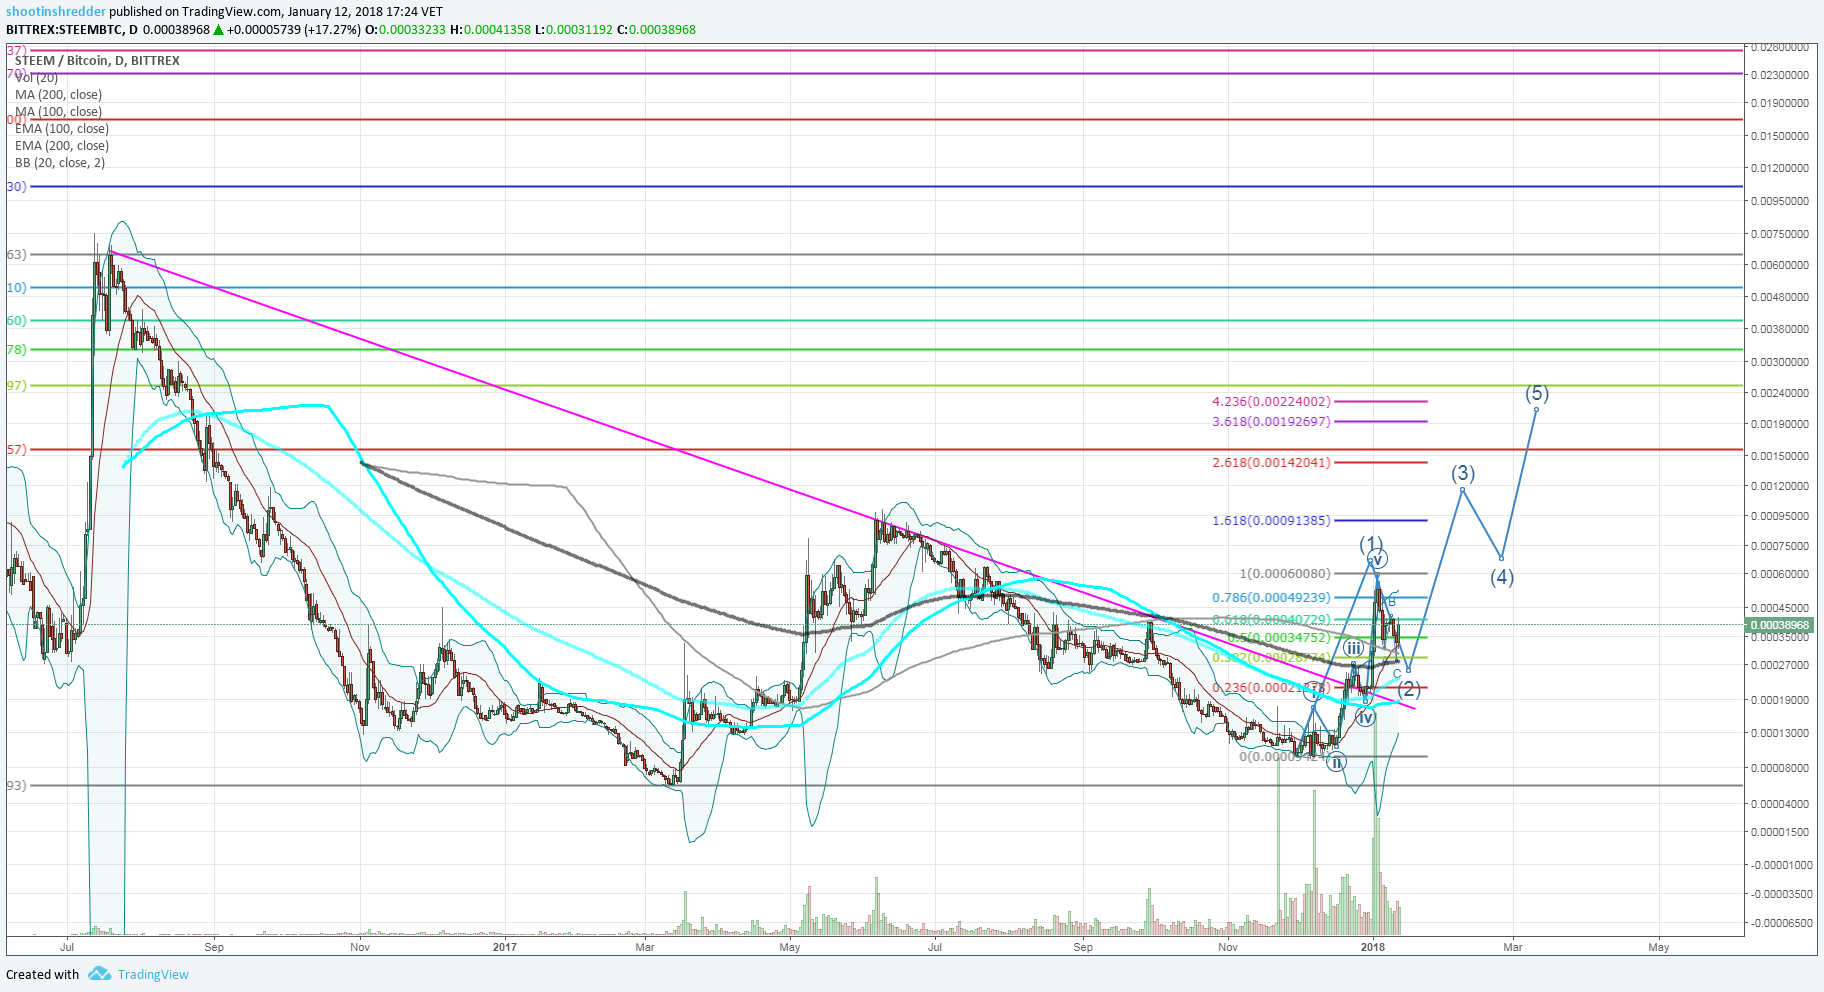
Task: Click the 0.00950000 price axis label
Action: (1780, 201)
